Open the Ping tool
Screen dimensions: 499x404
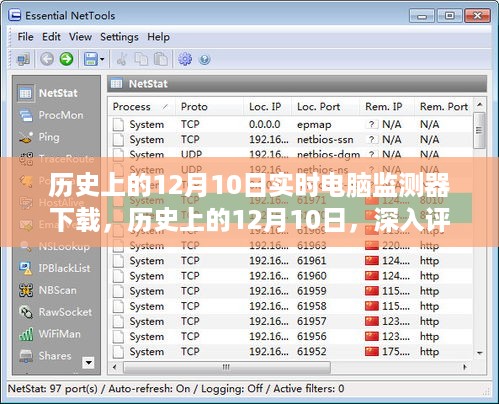click(x=39, y=137)
